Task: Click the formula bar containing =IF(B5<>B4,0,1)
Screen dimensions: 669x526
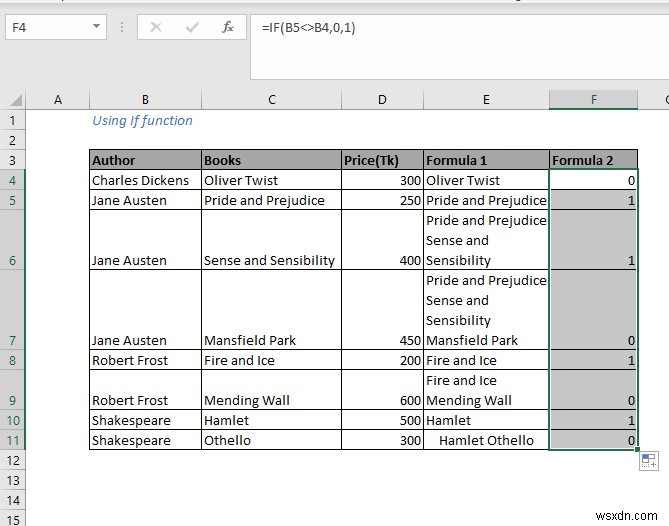Action: pos(459,47)
